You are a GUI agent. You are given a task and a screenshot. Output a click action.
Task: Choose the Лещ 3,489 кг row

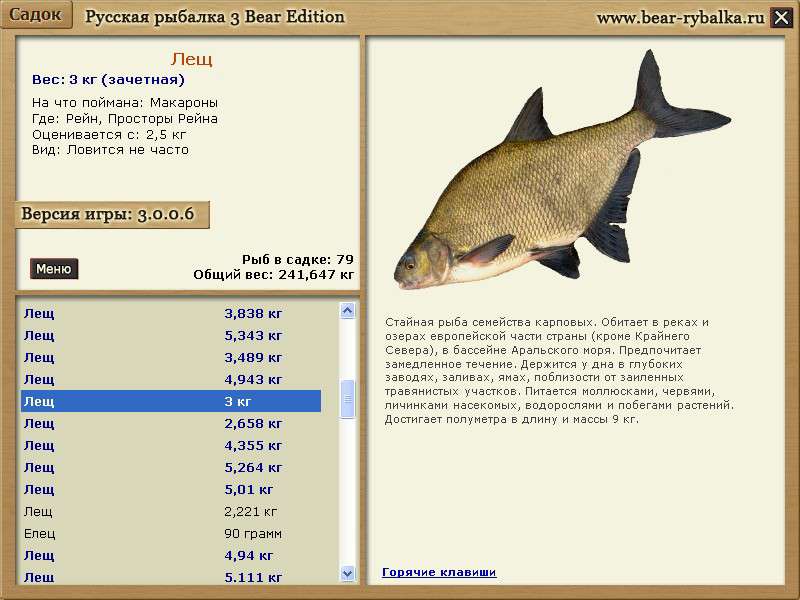tap(170, 357)
